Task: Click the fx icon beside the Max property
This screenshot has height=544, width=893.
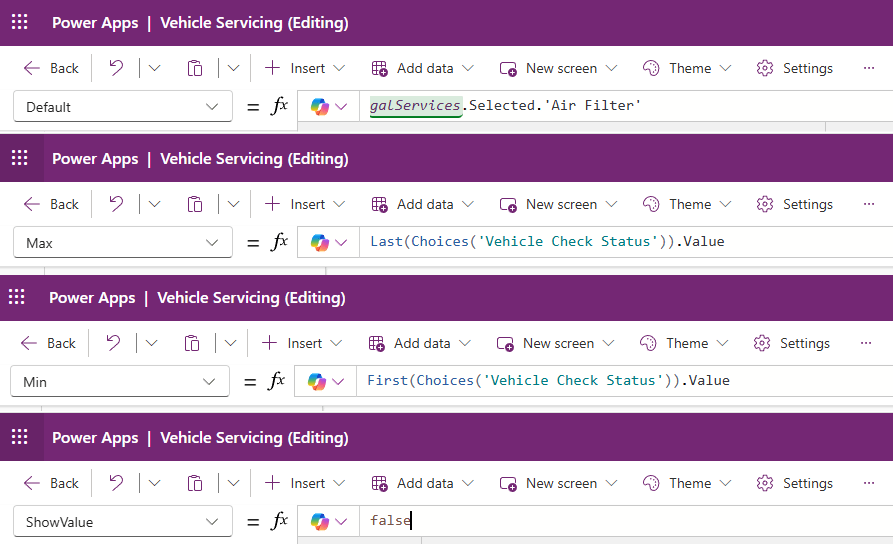Action: (279, 242)
